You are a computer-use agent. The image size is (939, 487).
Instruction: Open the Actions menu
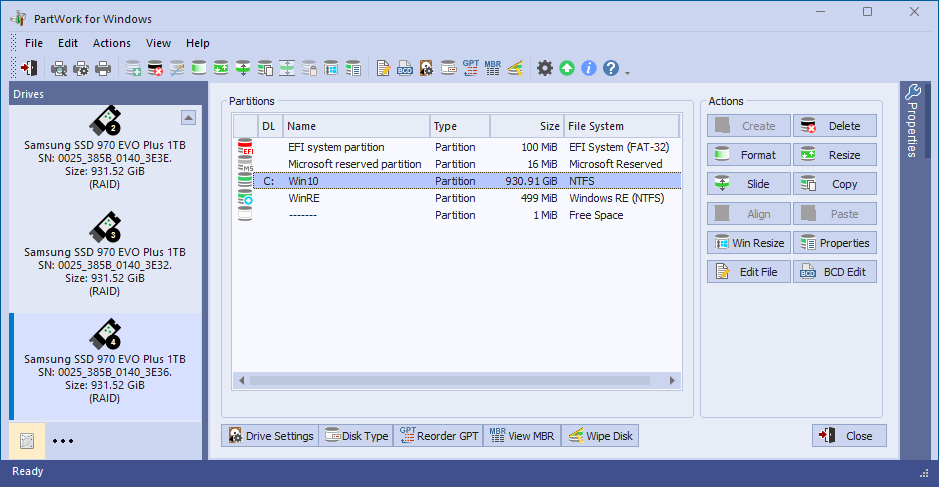click(x=111, y=43)
